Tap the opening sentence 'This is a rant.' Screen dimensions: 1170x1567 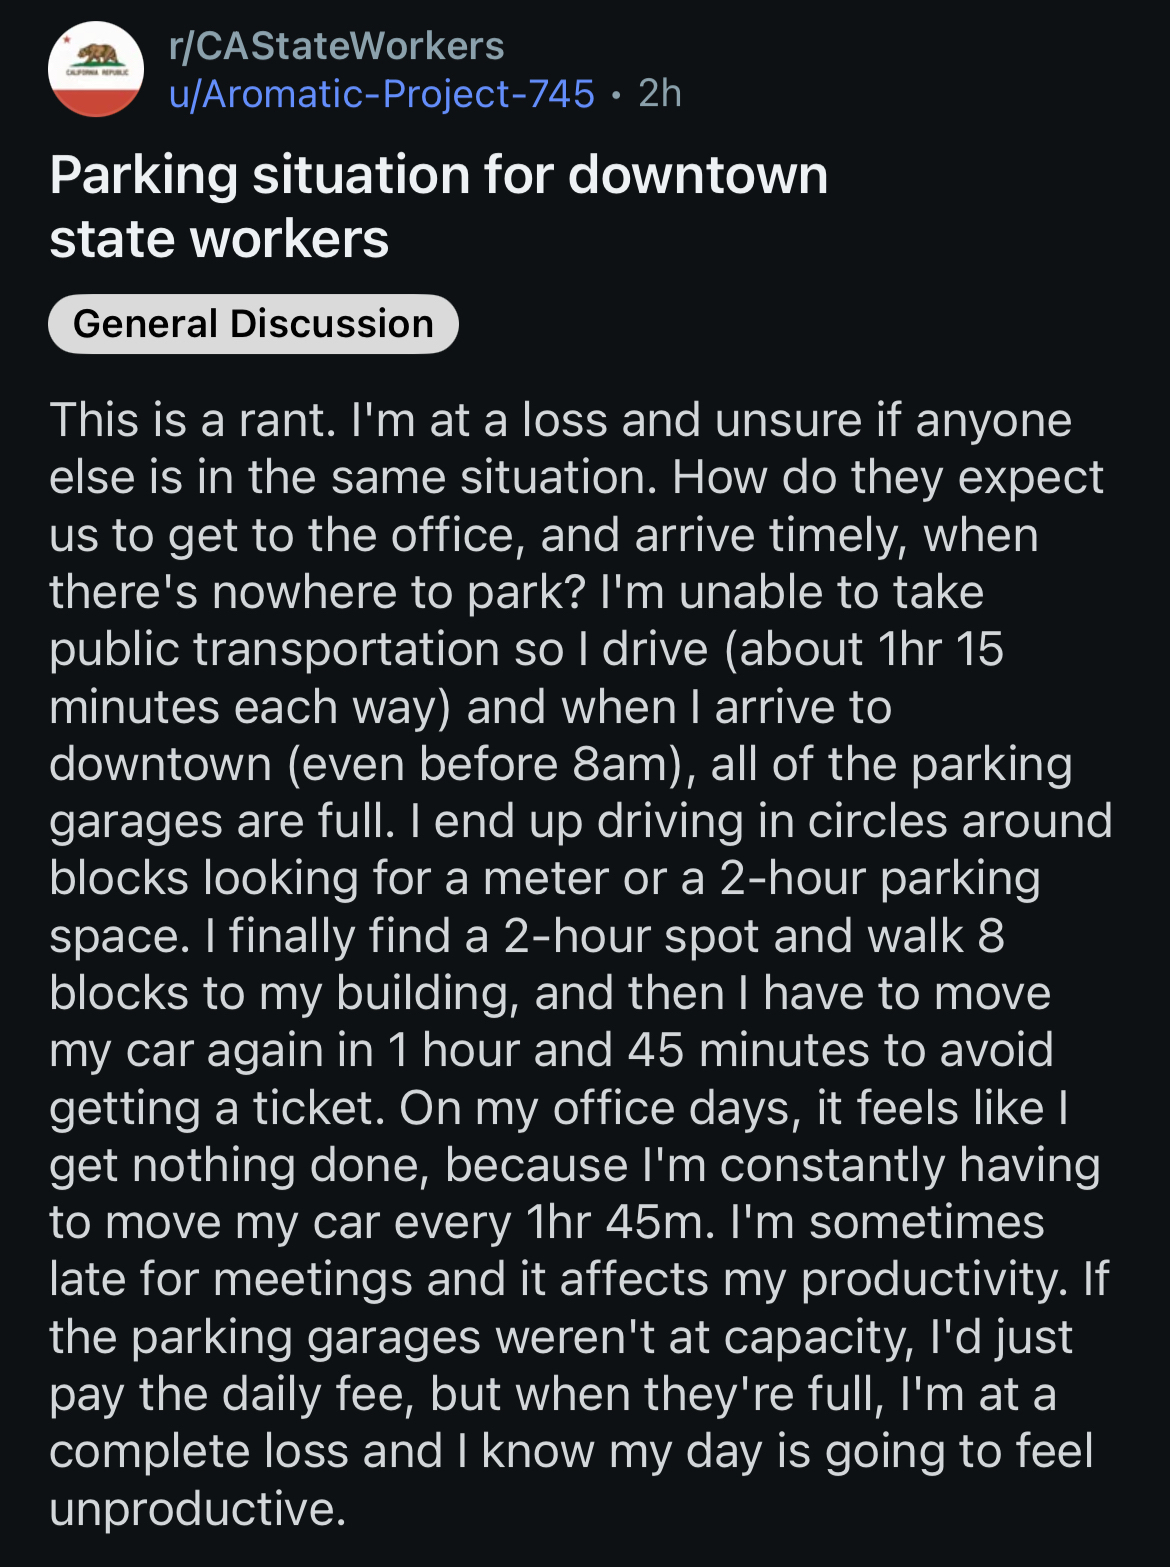pyautogui.click(x=192, y=420)
